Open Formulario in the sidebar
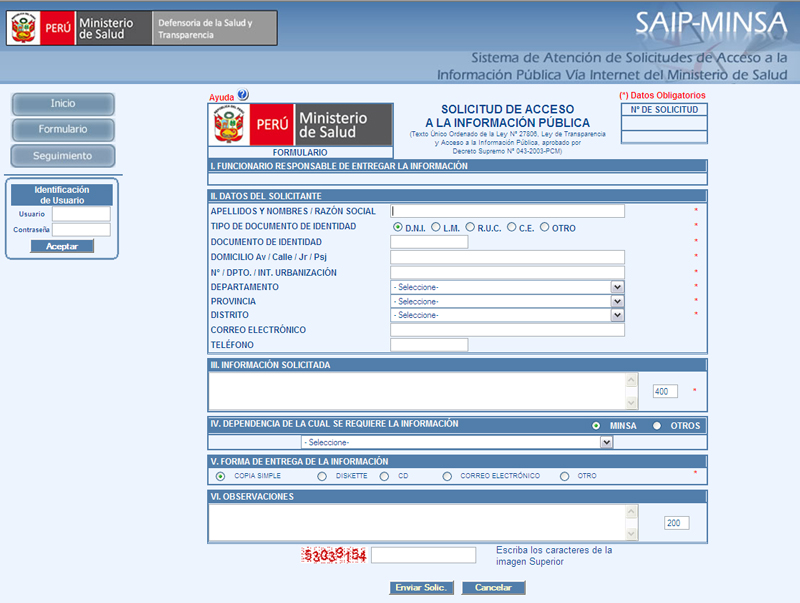The image size is (800, 603). (63, 130)
